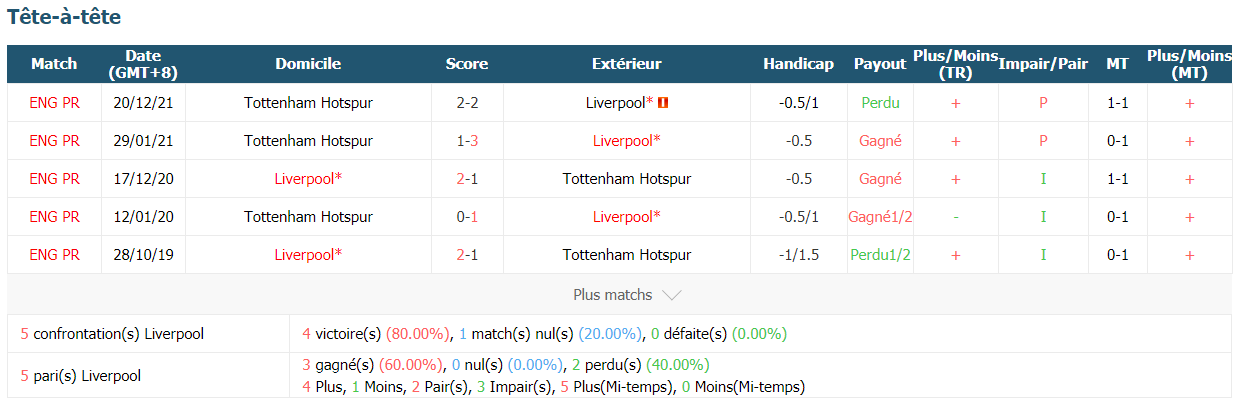Expand the Plus matchs chevron arrow
This screenshot has width=1238, height=408.
click(x=672, y=296)
